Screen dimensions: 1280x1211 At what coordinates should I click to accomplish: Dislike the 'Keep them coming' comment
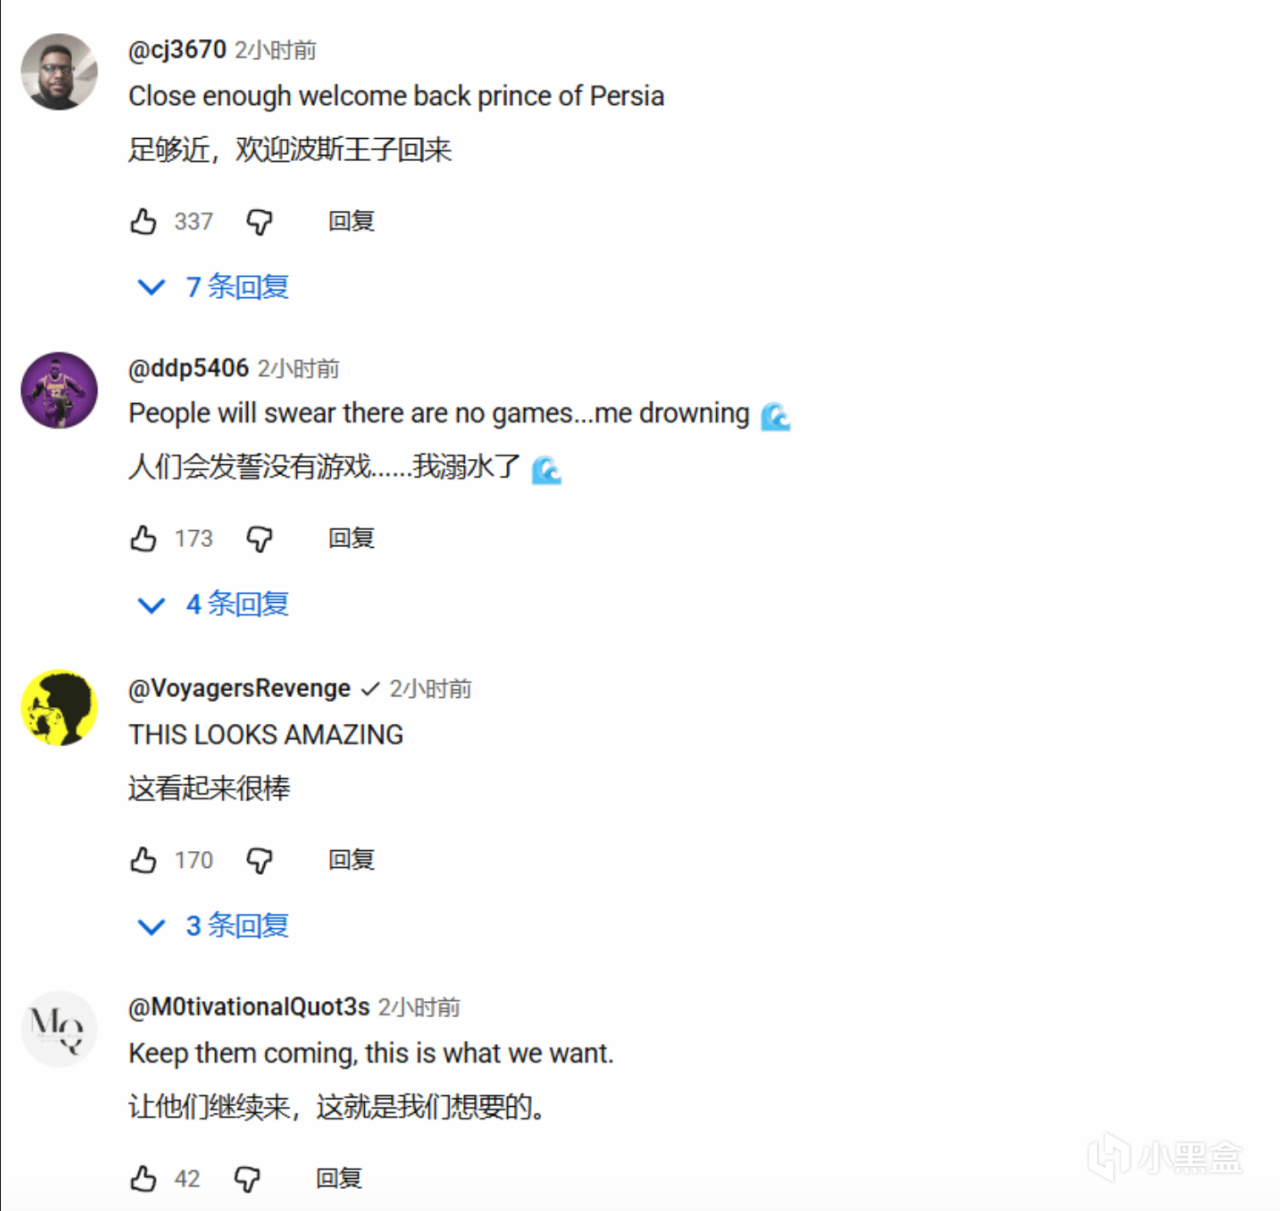coord(247,1180)
